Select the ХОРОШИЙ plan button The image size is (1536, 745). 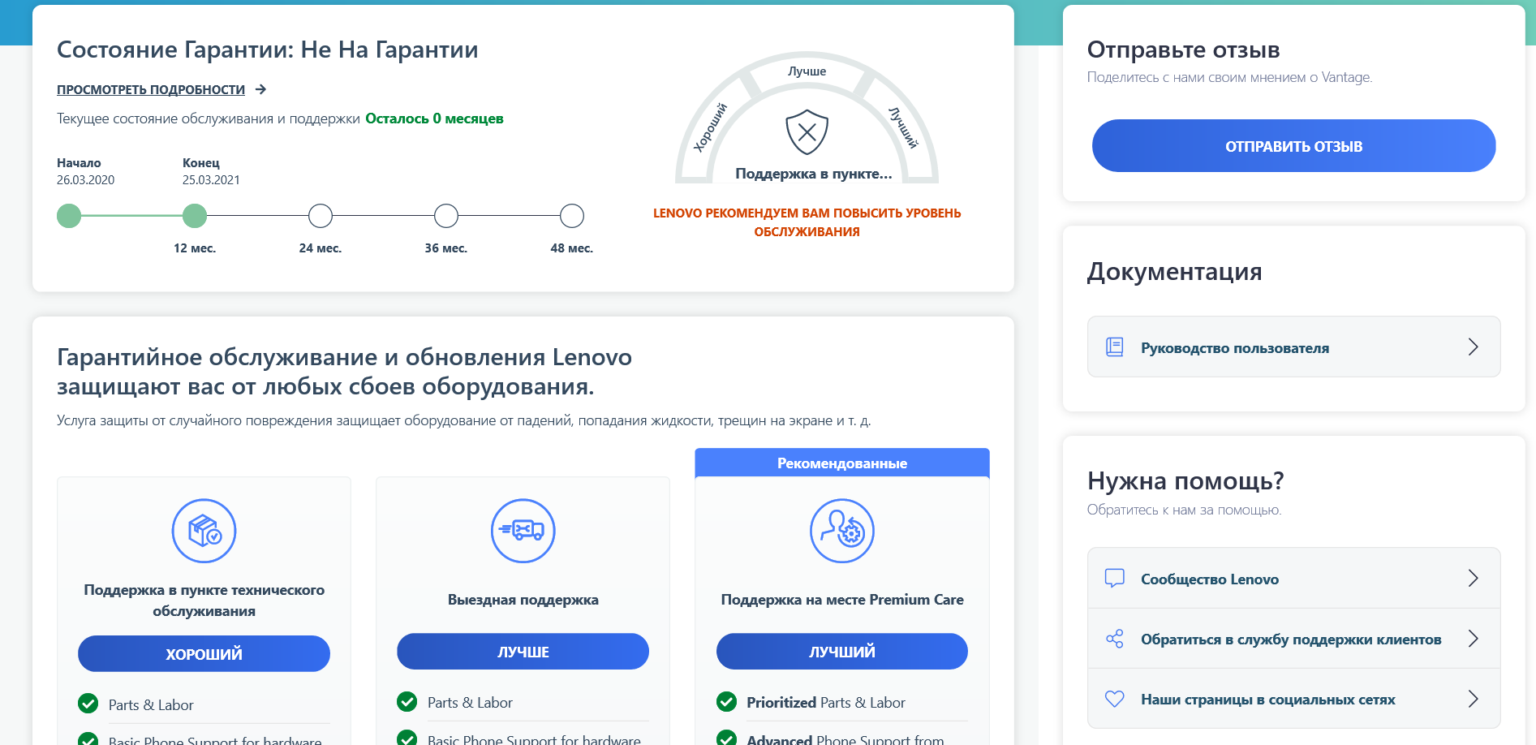[204, 654]
